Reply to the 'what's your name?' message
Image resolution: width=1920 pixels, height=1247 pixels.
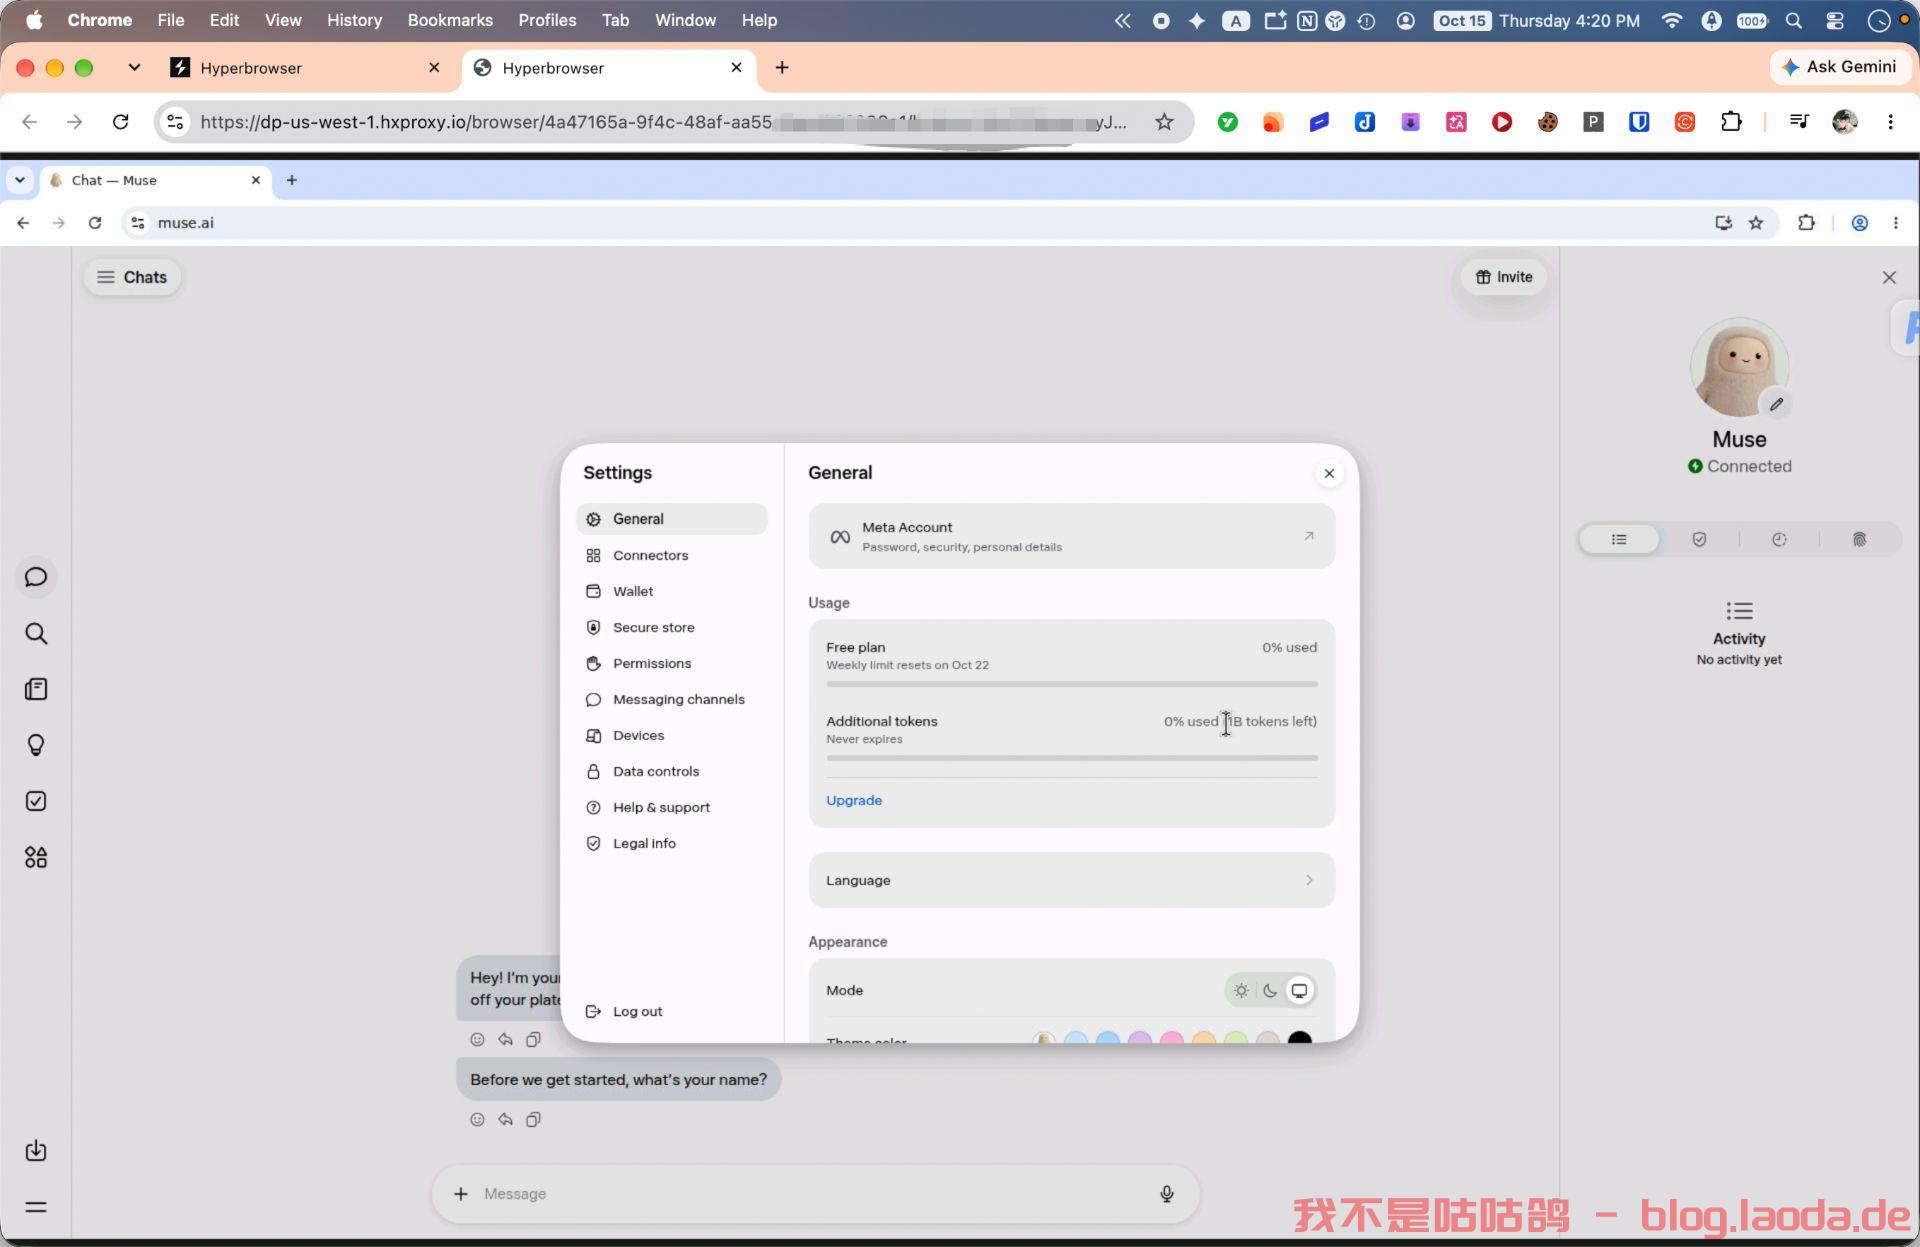(x=505, y=1119)
